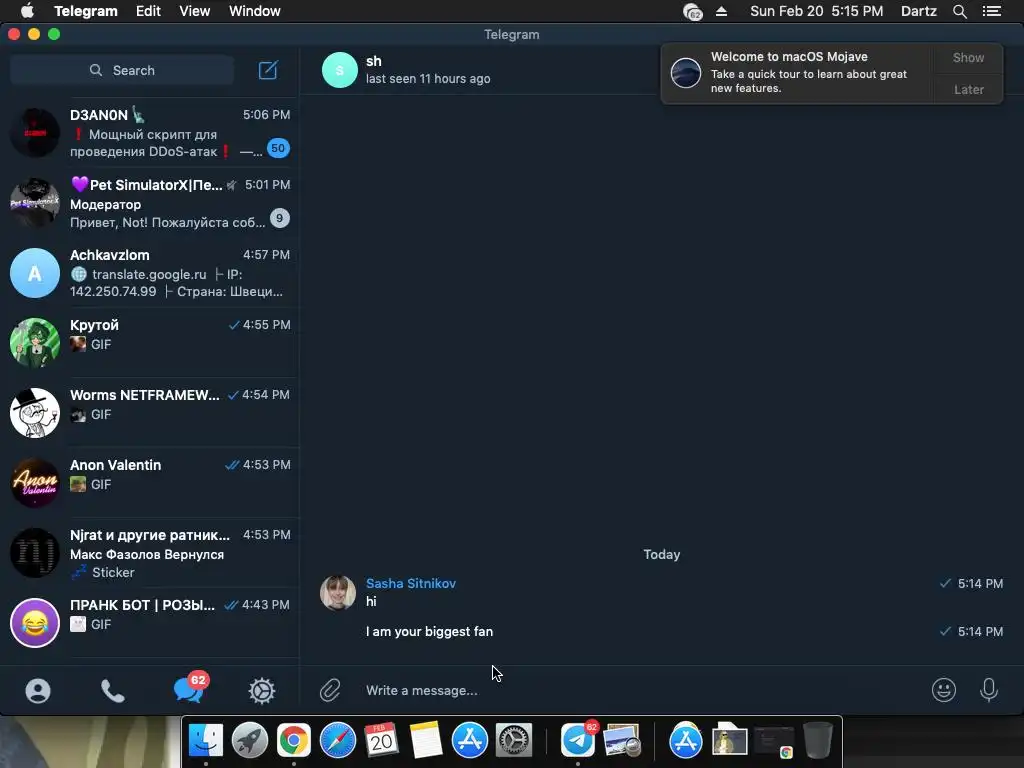Open the View menu
The width and height of the screenshot is (1024, 768).
click(x=195, y=11)
